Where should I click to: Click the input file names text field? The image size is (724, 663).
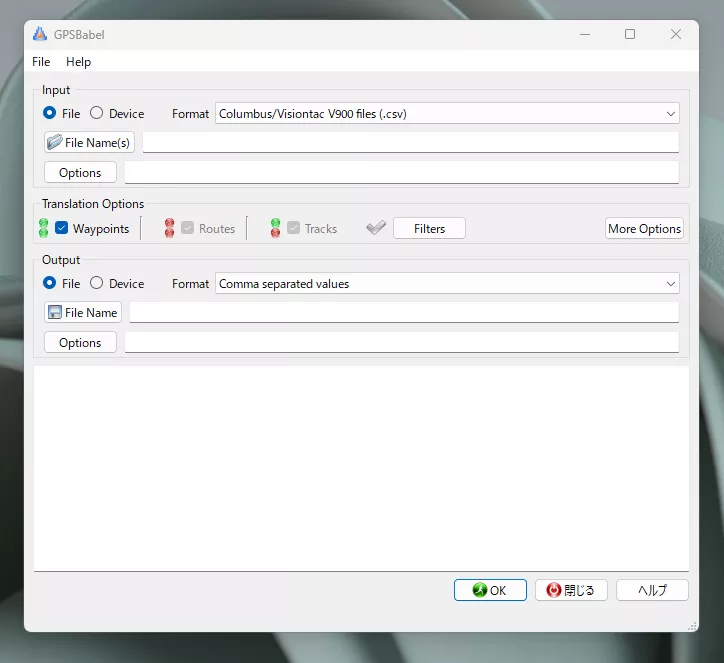(410, 142)
